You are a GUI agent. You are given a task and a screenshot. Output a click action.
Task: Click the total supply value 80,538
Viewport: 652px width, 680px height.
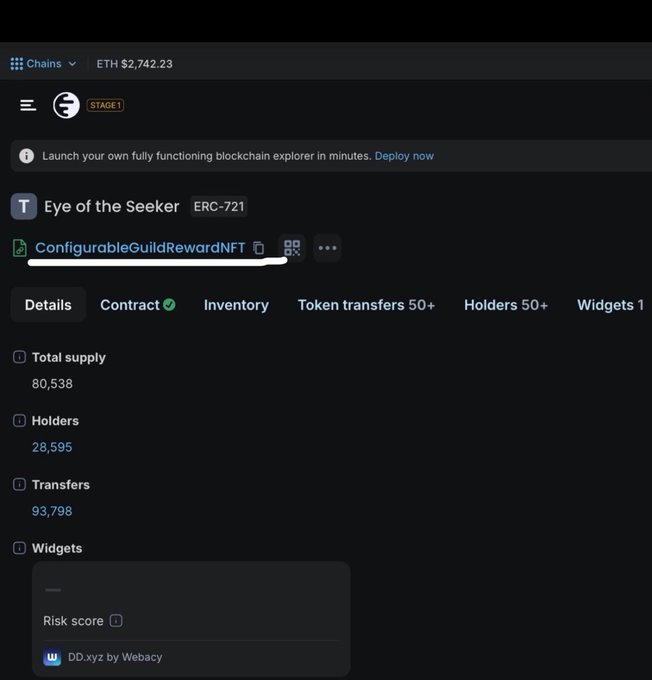point(52,384)
